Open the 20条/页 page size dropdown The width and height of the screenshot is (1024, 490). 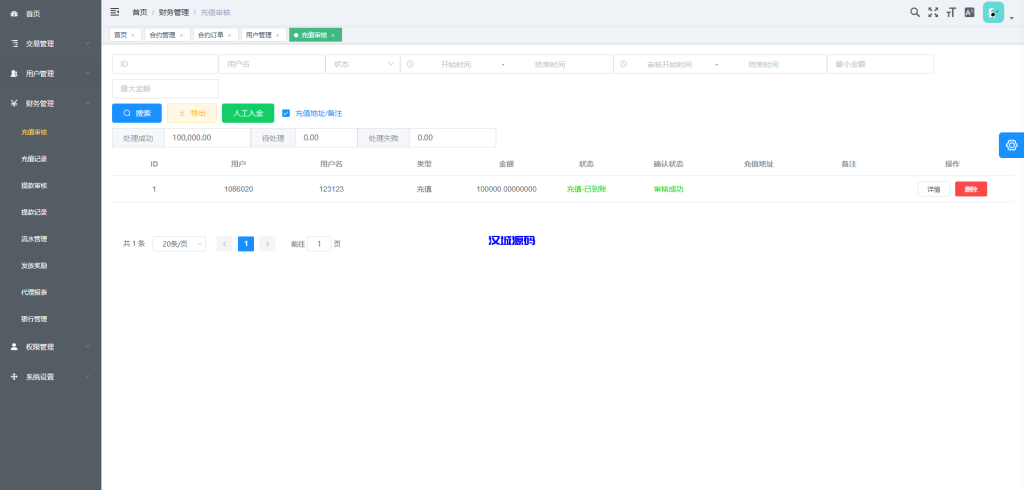coord(179,243)
